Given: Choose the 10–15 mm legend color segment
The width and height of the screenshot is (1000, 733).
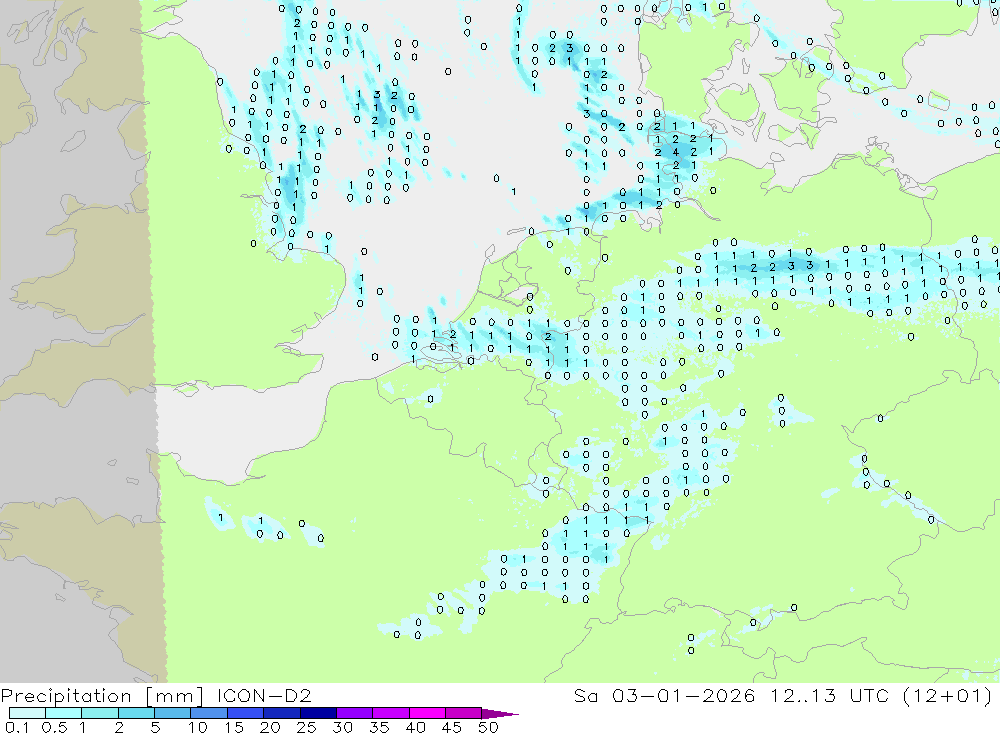Looking at the screenshot, I should (x=209, y=713).
